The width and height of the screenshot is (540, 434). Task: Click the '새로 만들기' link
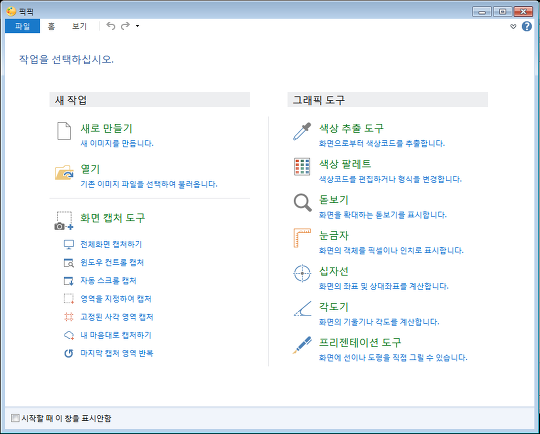click(106, 129)
